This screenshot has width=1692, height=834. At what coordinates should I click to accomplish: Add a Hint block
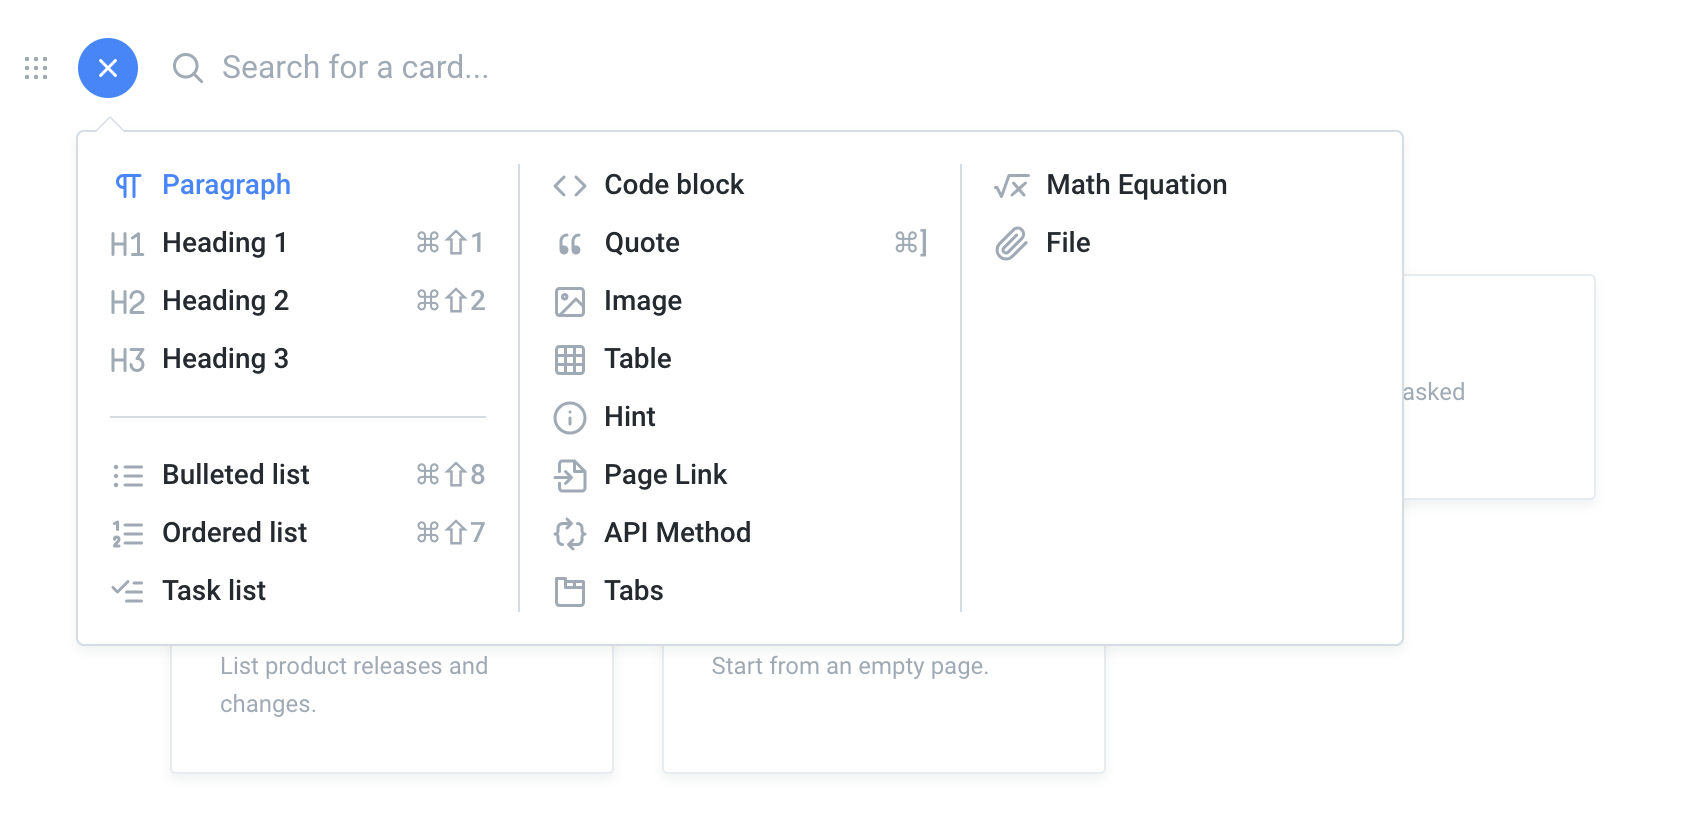coord(629,417)
